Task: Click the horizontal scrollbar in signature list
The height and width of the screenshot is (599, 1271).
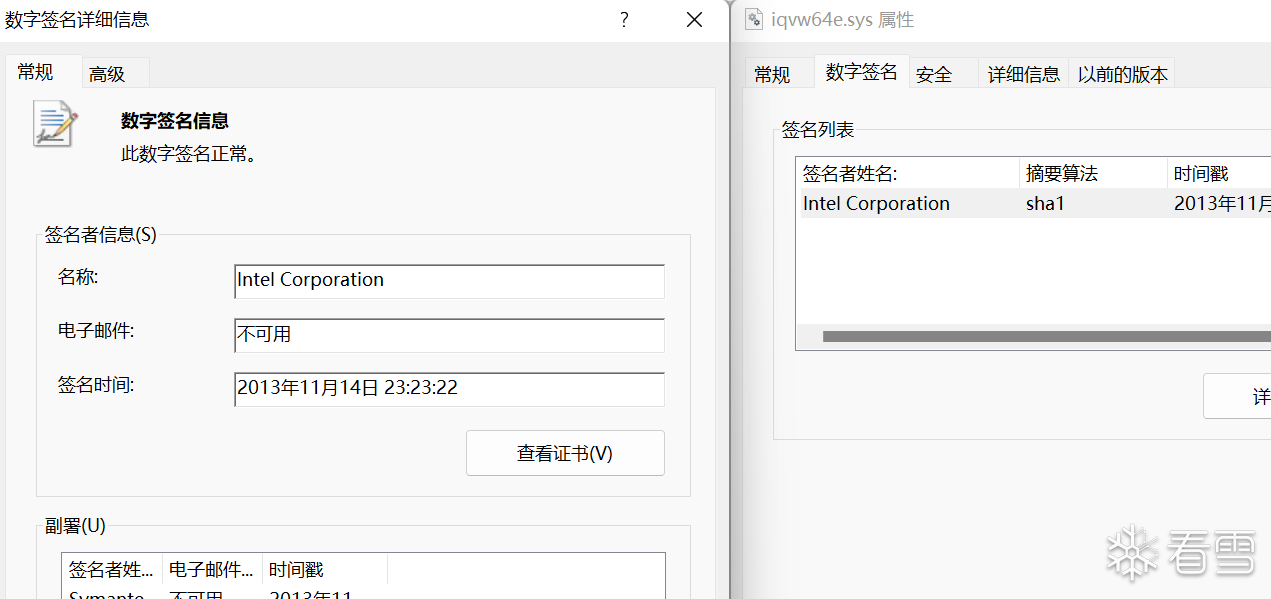Action: pyautogui.click(x=1040, y=337)
